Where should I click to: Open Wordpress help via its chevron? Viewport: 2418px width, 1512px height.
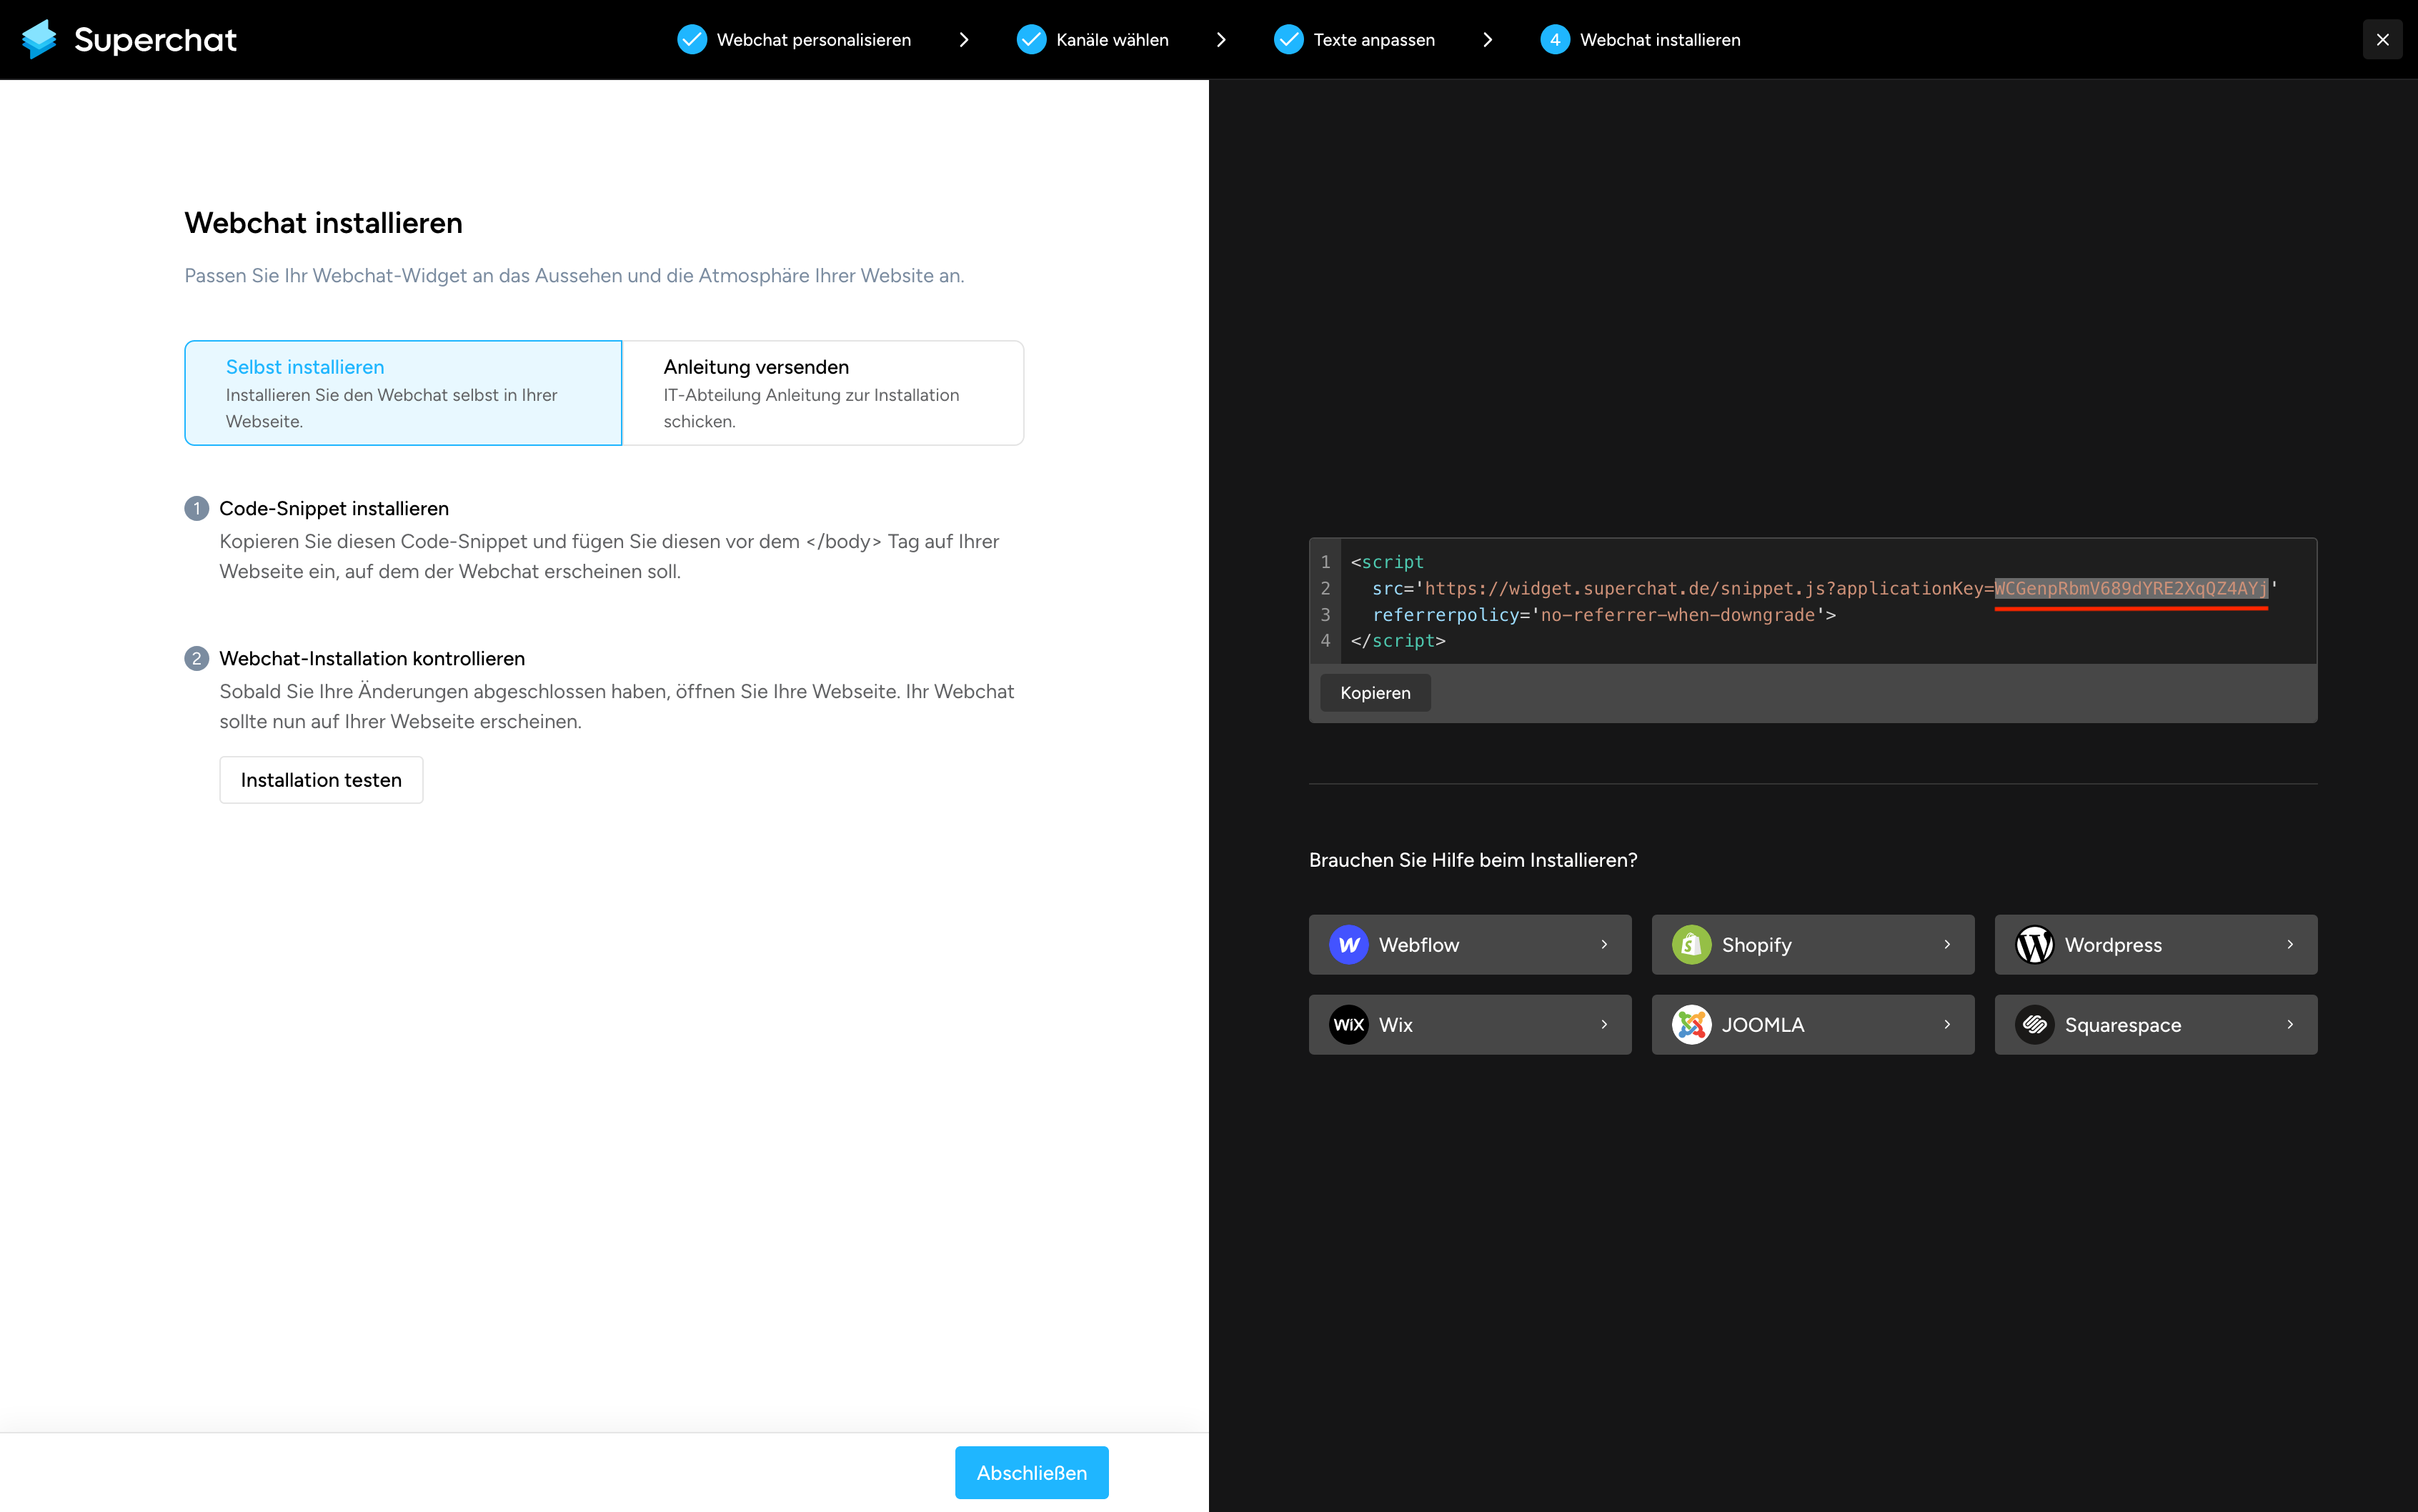2290,945
